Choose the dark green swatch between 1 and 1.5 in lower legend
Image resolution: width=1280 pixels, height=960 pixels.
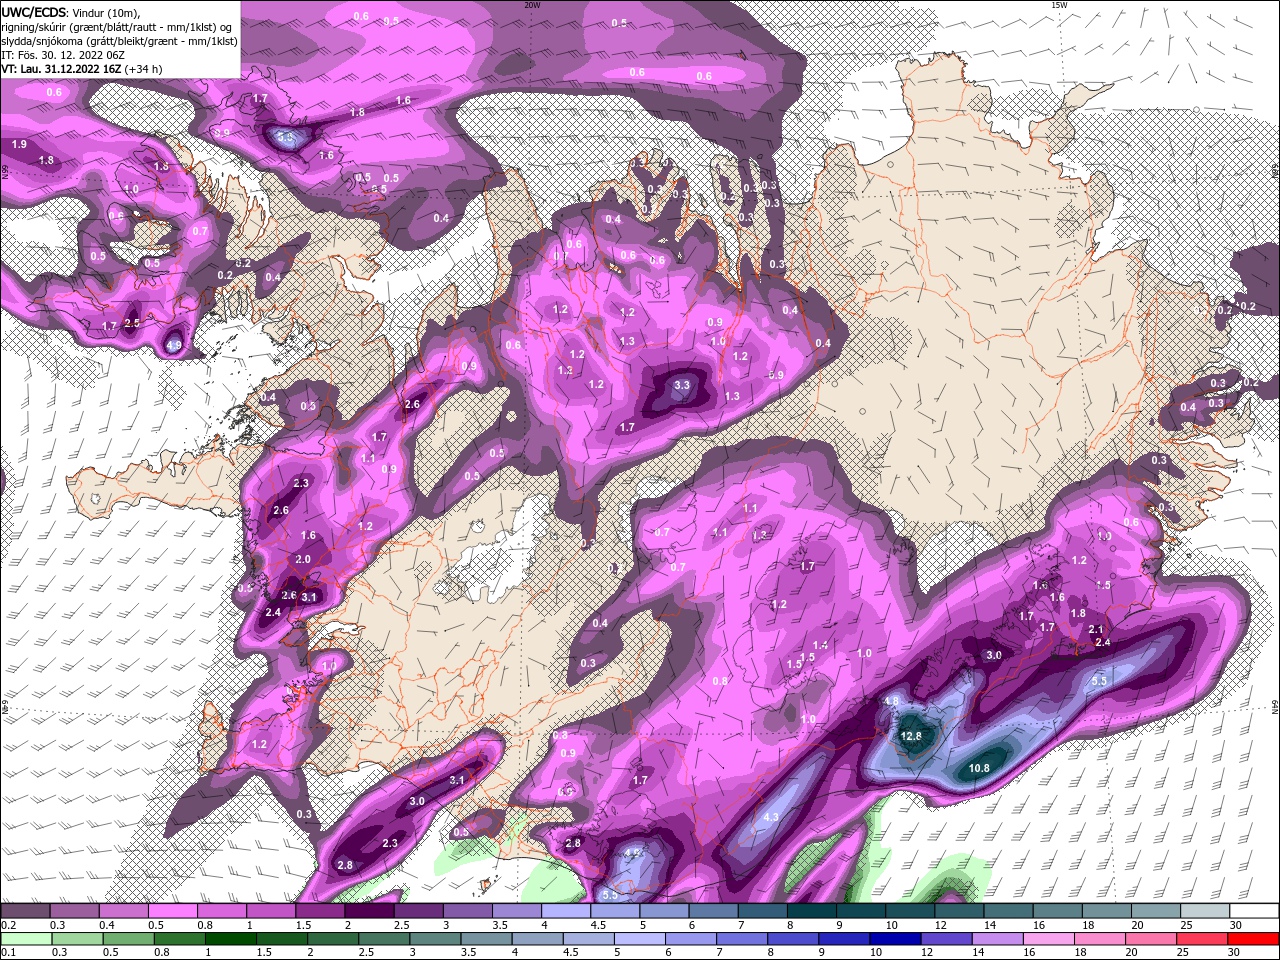click(x=231, y=938)
